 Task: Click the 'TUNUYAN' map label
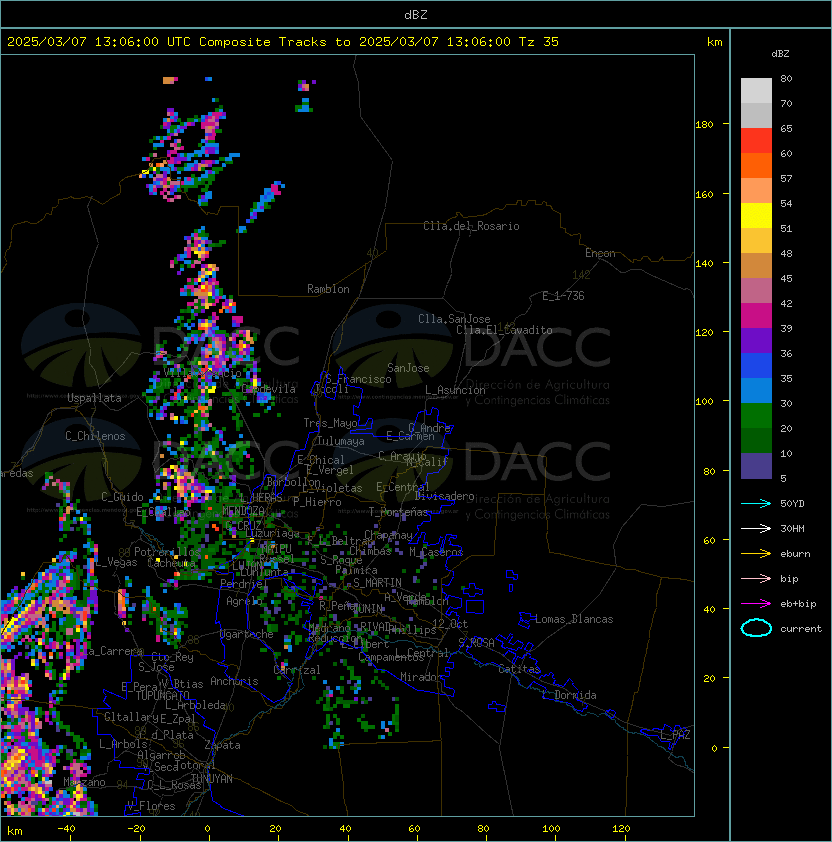[212, 779]
